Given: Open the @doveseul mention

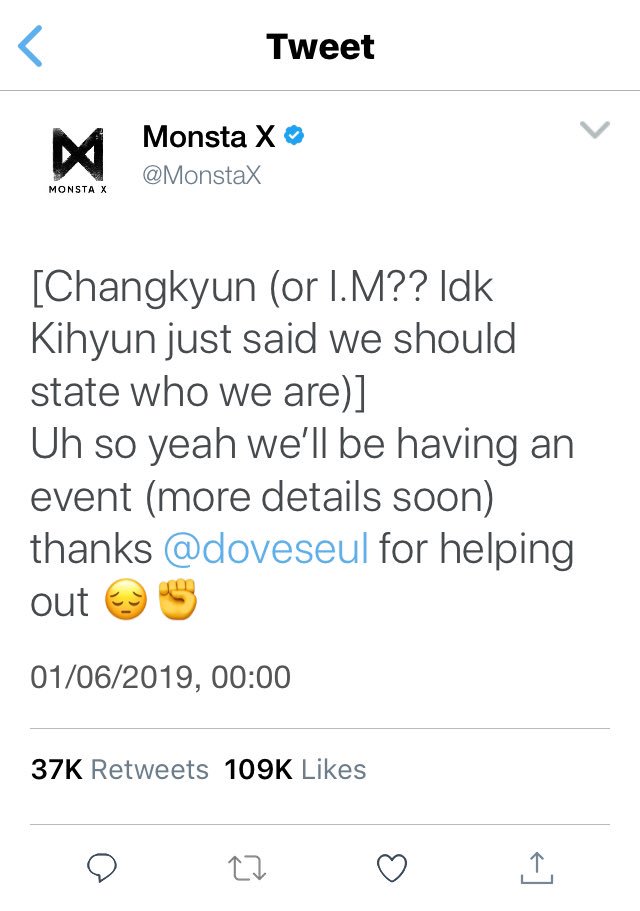Looking at the screenshot, I should (x=266, y=548).
